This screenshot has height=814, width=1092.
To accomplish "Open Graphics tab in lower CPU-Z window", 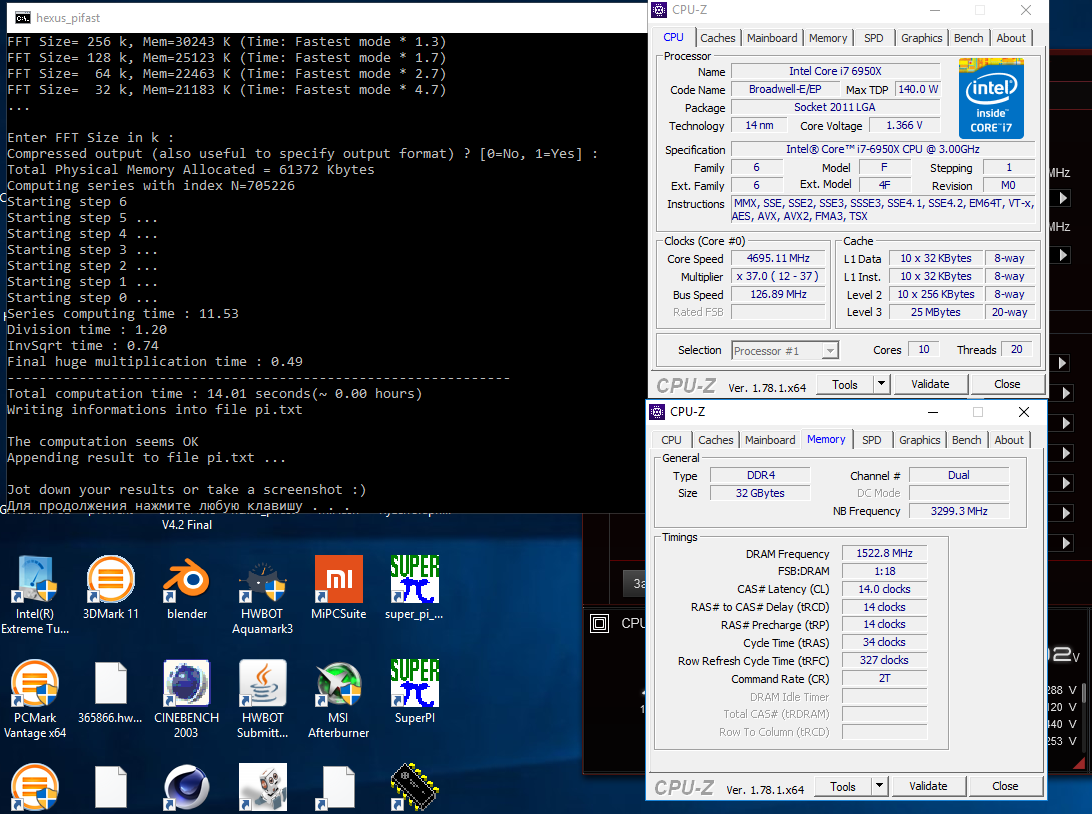I will (x=919, y=440).
